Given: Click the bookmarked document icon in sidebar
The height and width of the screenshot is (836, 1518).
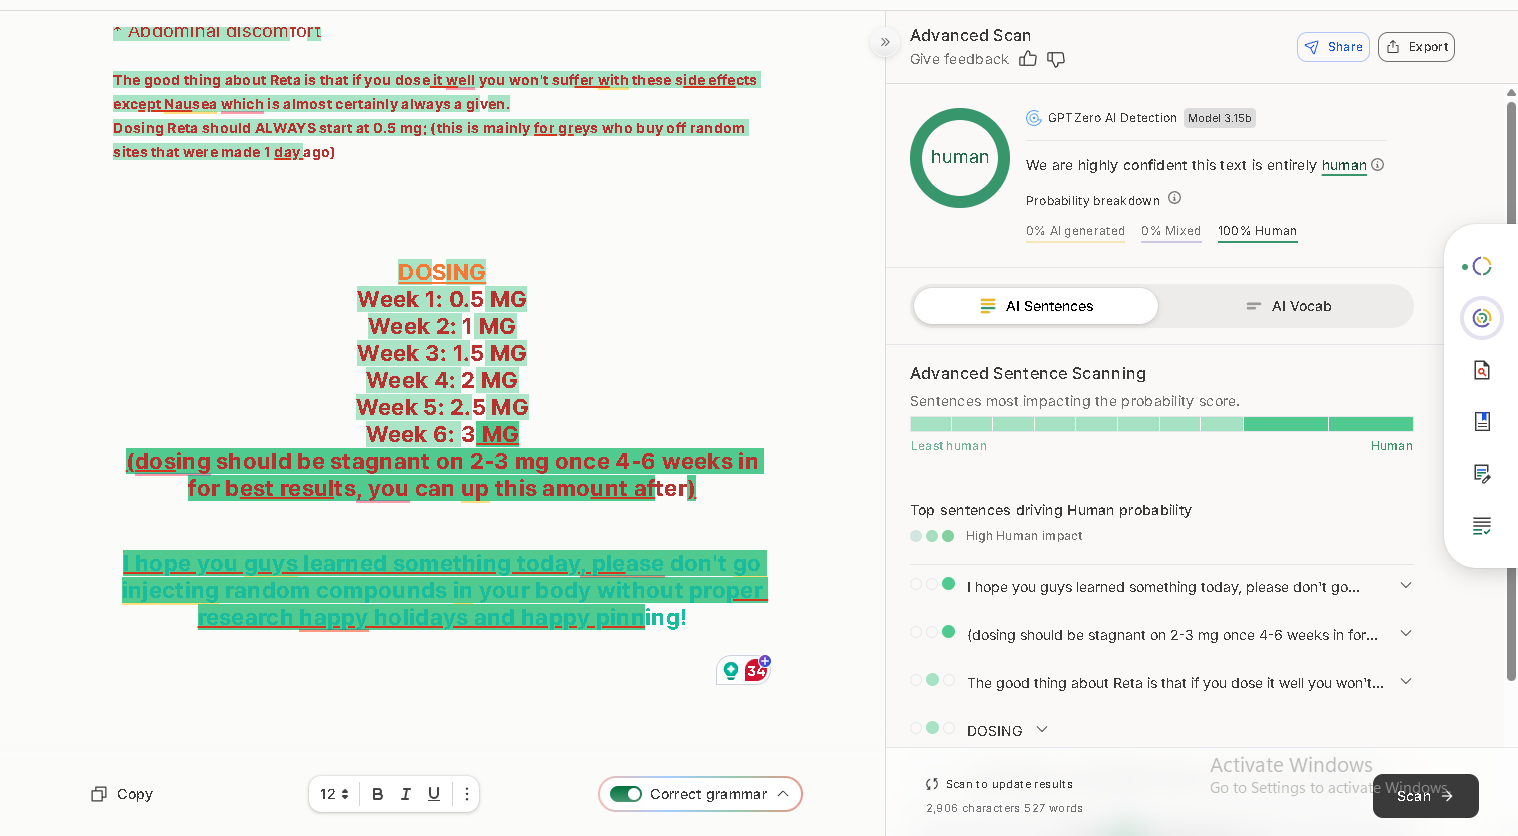Looking at the screenshot, I should point(1482,421).
